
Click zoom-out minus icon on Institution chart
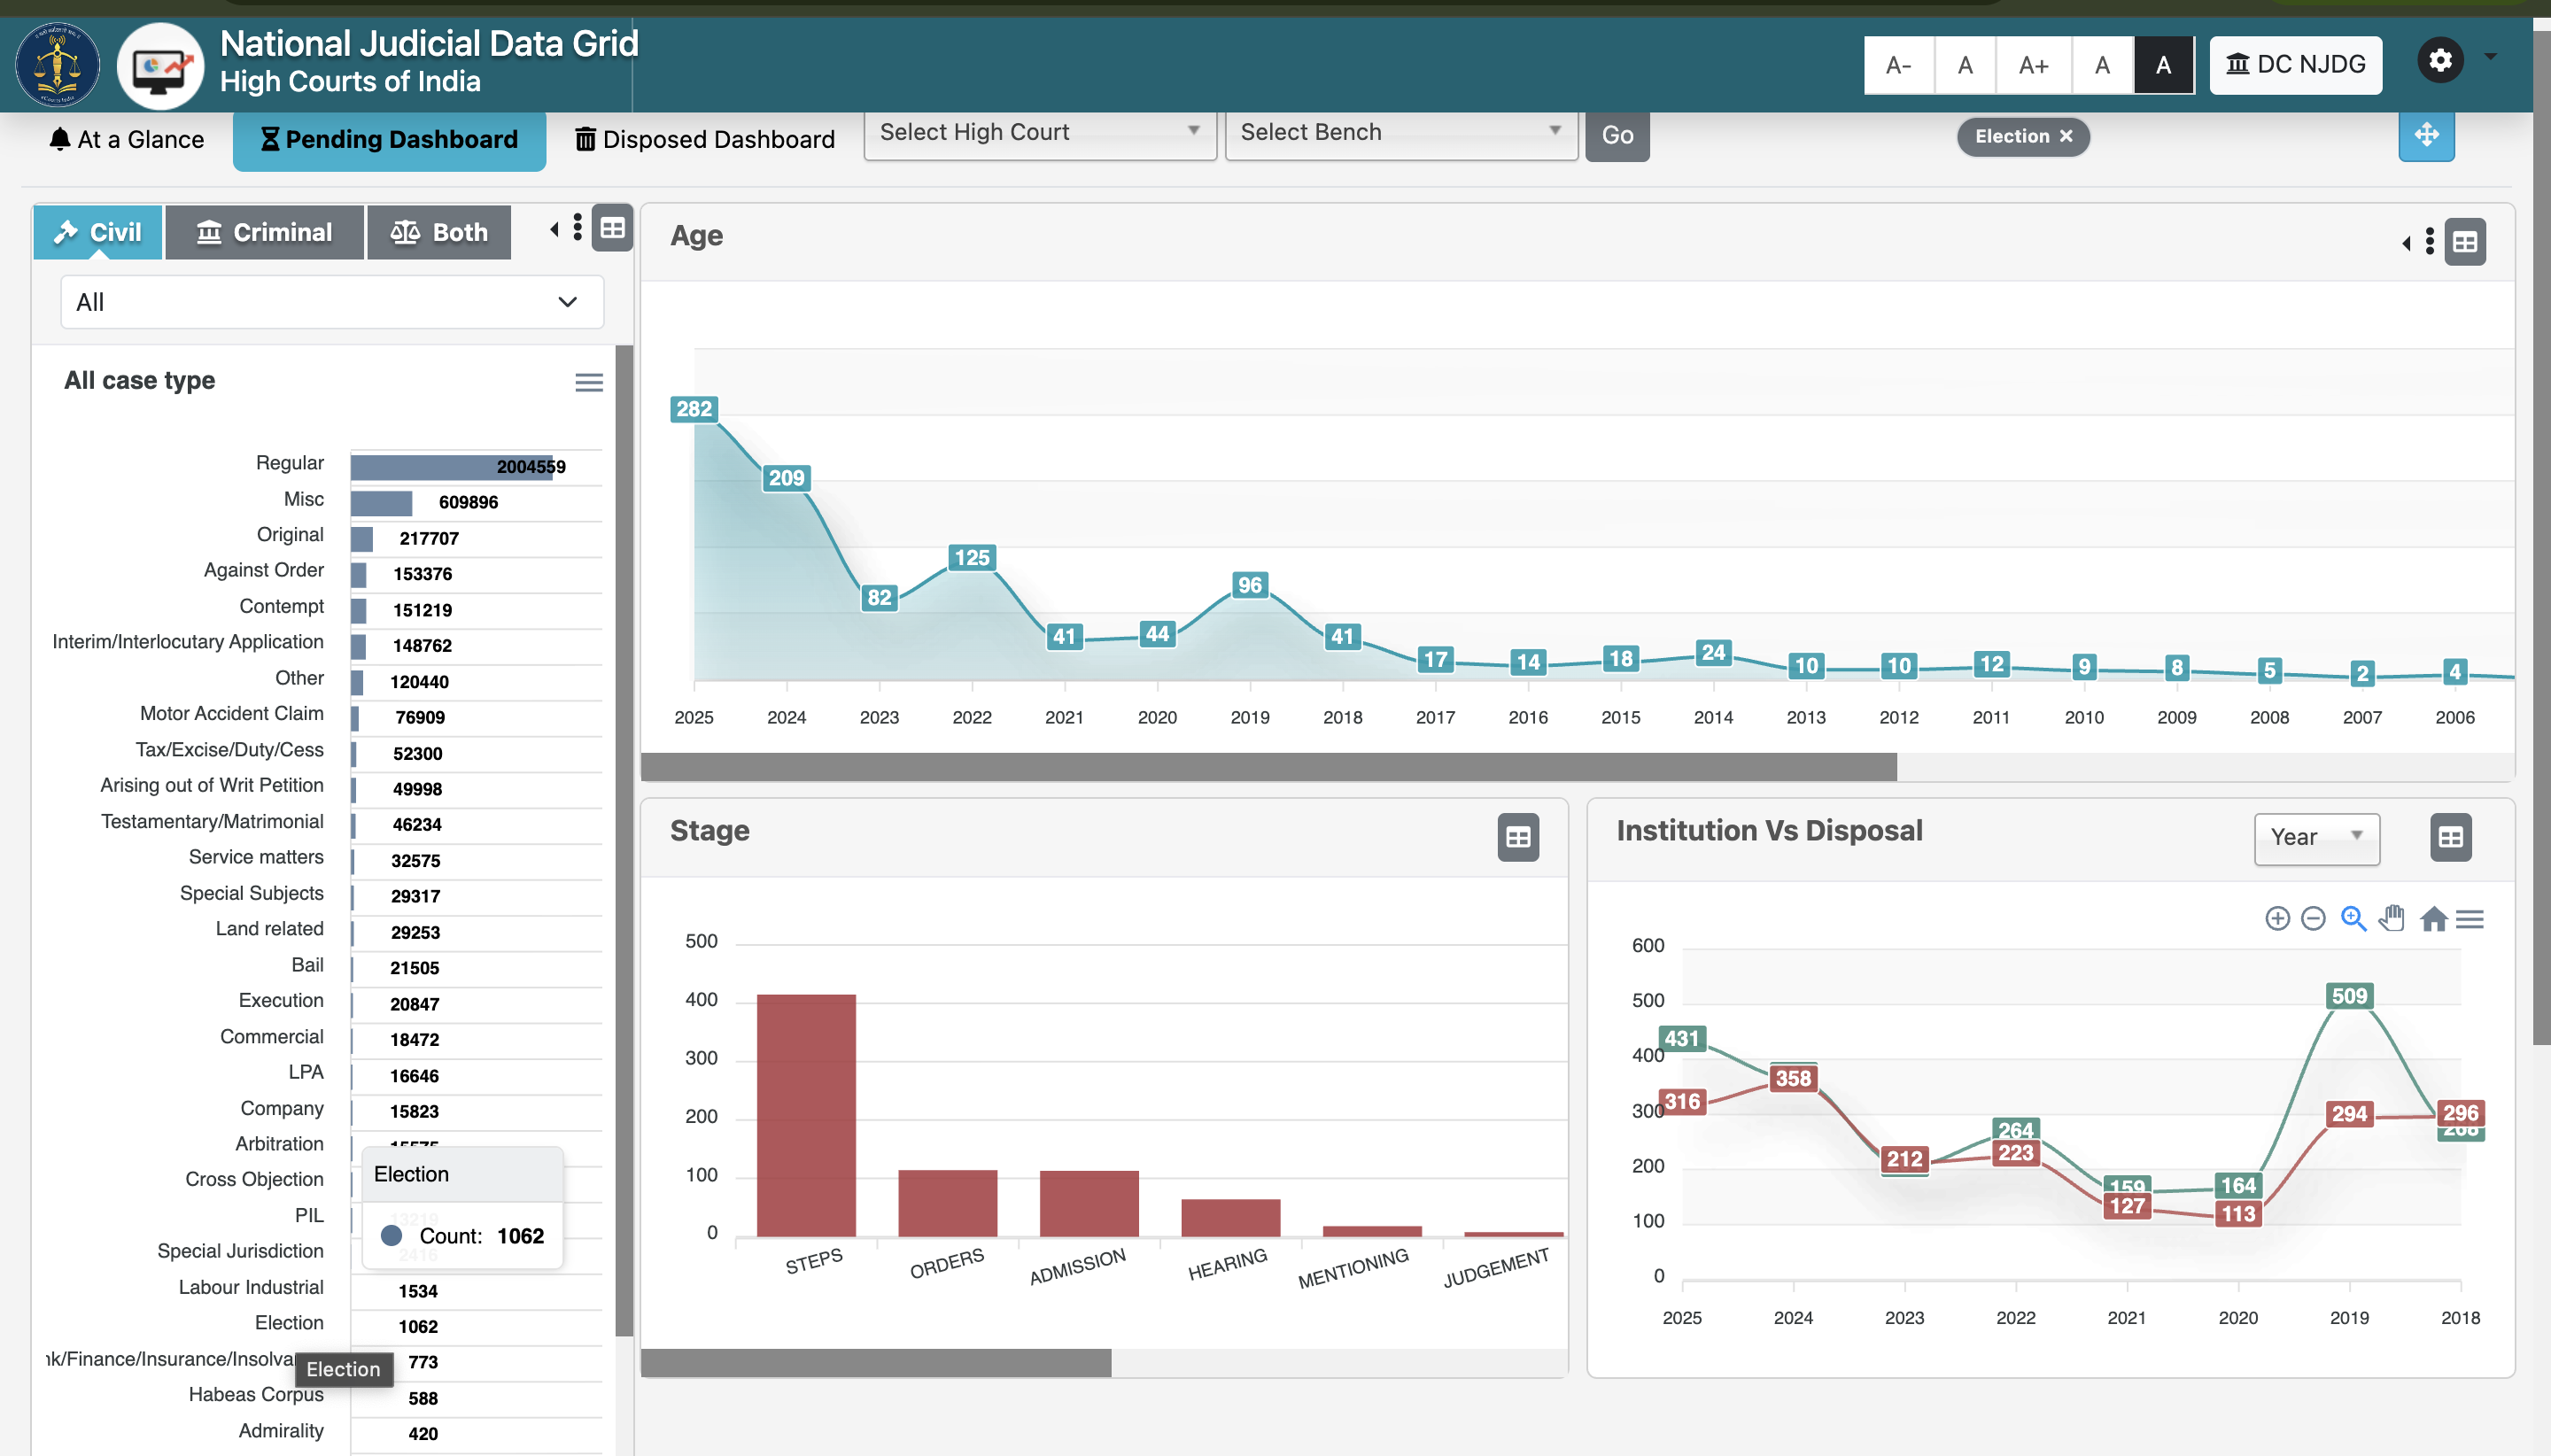2313,918
